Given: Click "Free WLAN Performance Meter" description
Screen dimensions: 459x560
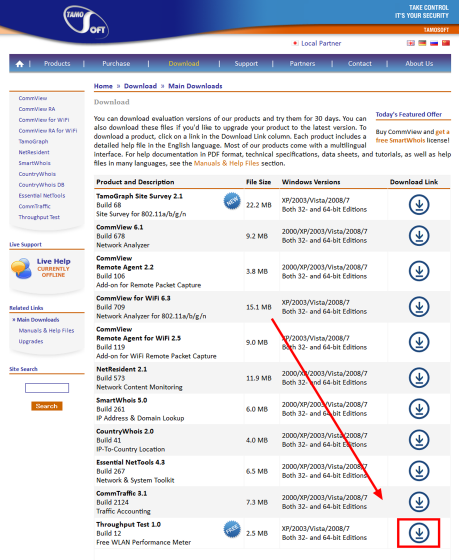Looking at the screenshot, I should click(x=144, y=542).
